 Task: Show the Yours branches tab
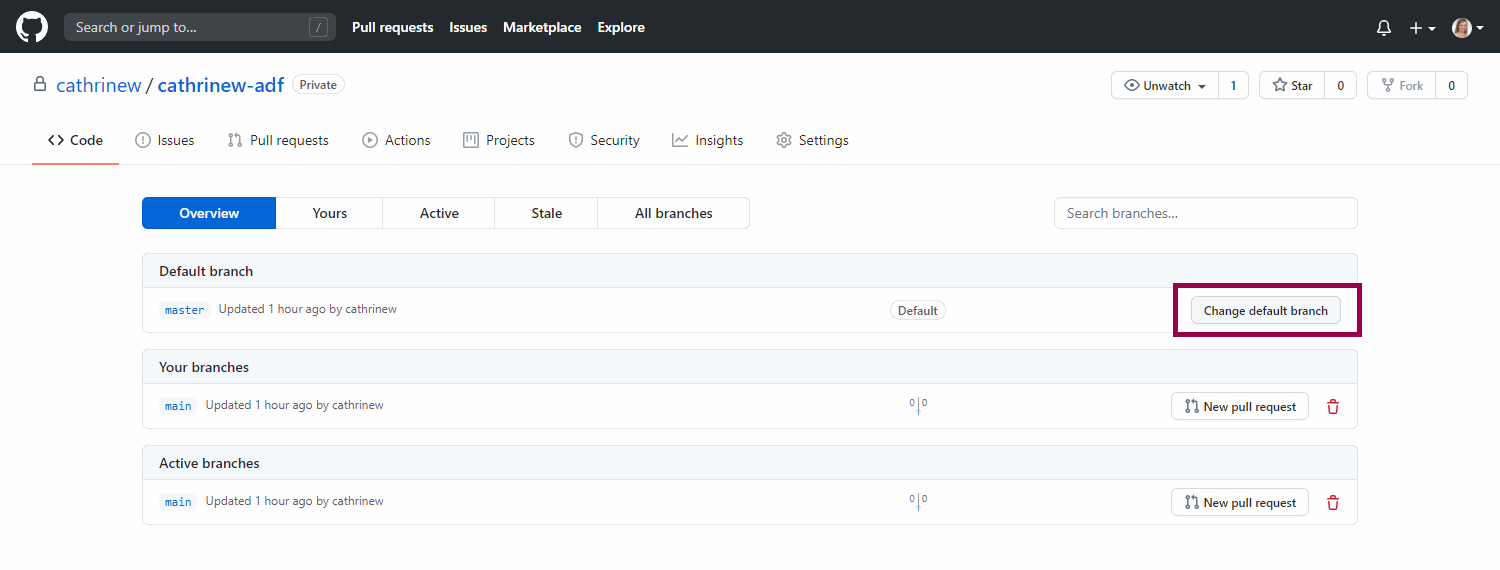[x=329, y=213]
